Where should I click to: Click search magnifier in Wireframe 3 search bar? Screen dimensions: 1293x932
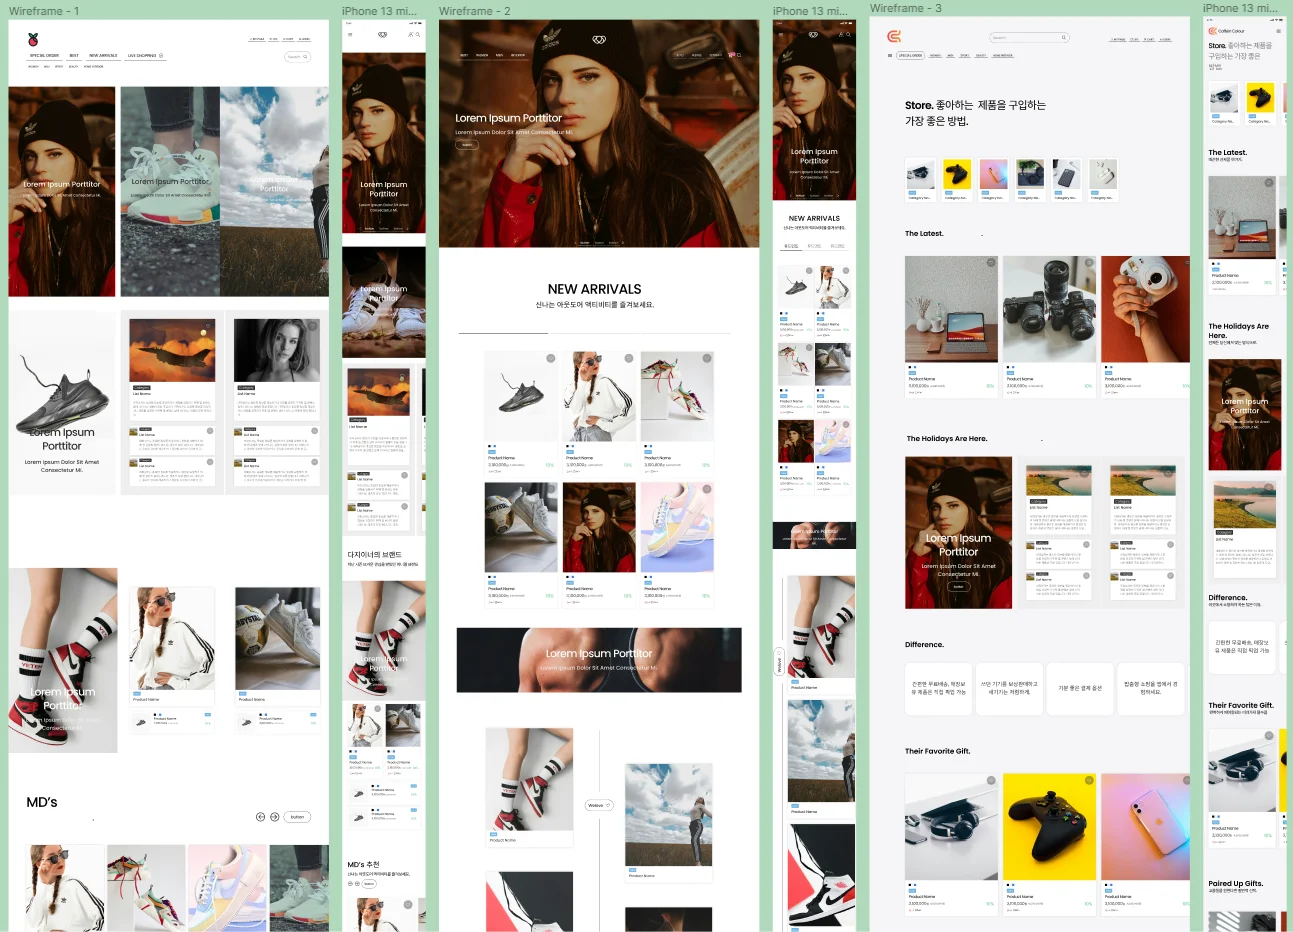(1063, 38)
